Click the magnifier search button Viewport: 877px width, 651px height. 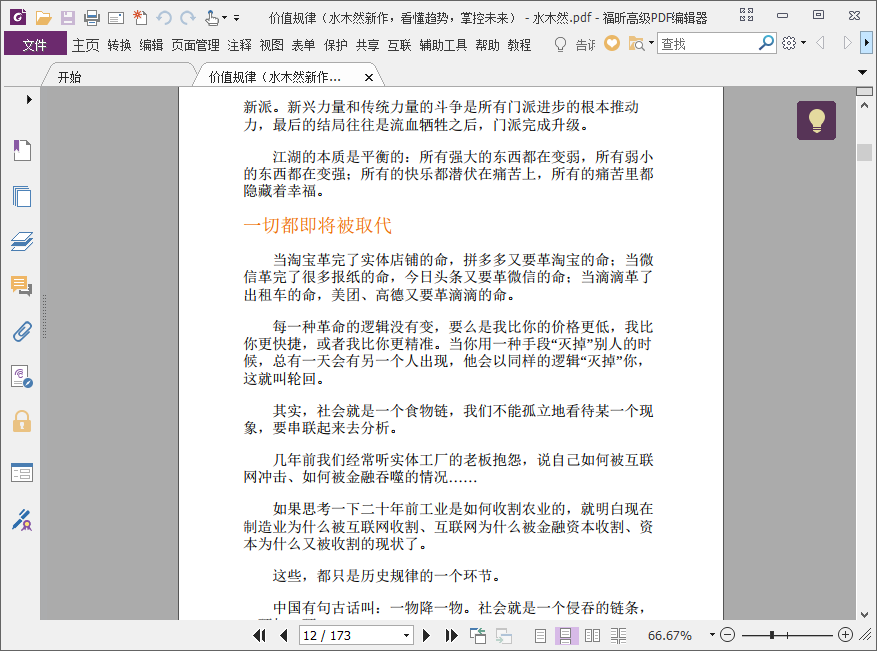766,43
